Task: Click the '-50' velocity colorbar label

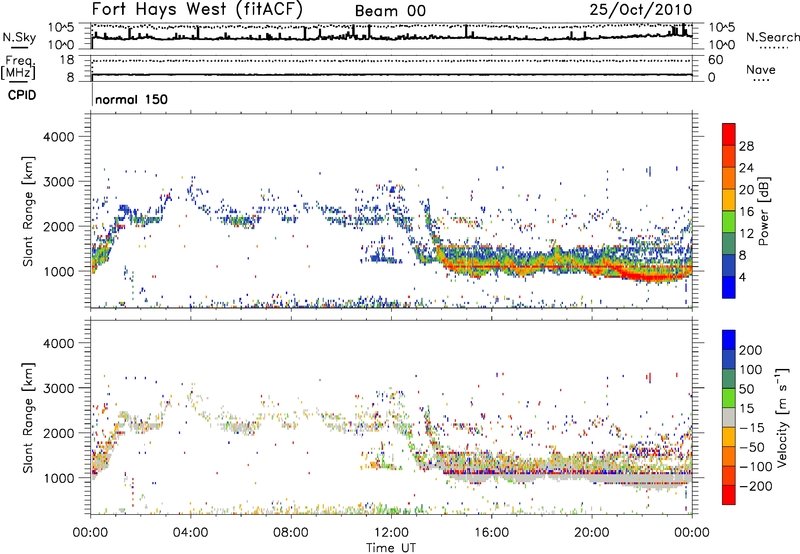Action: [x=752, y=447]
